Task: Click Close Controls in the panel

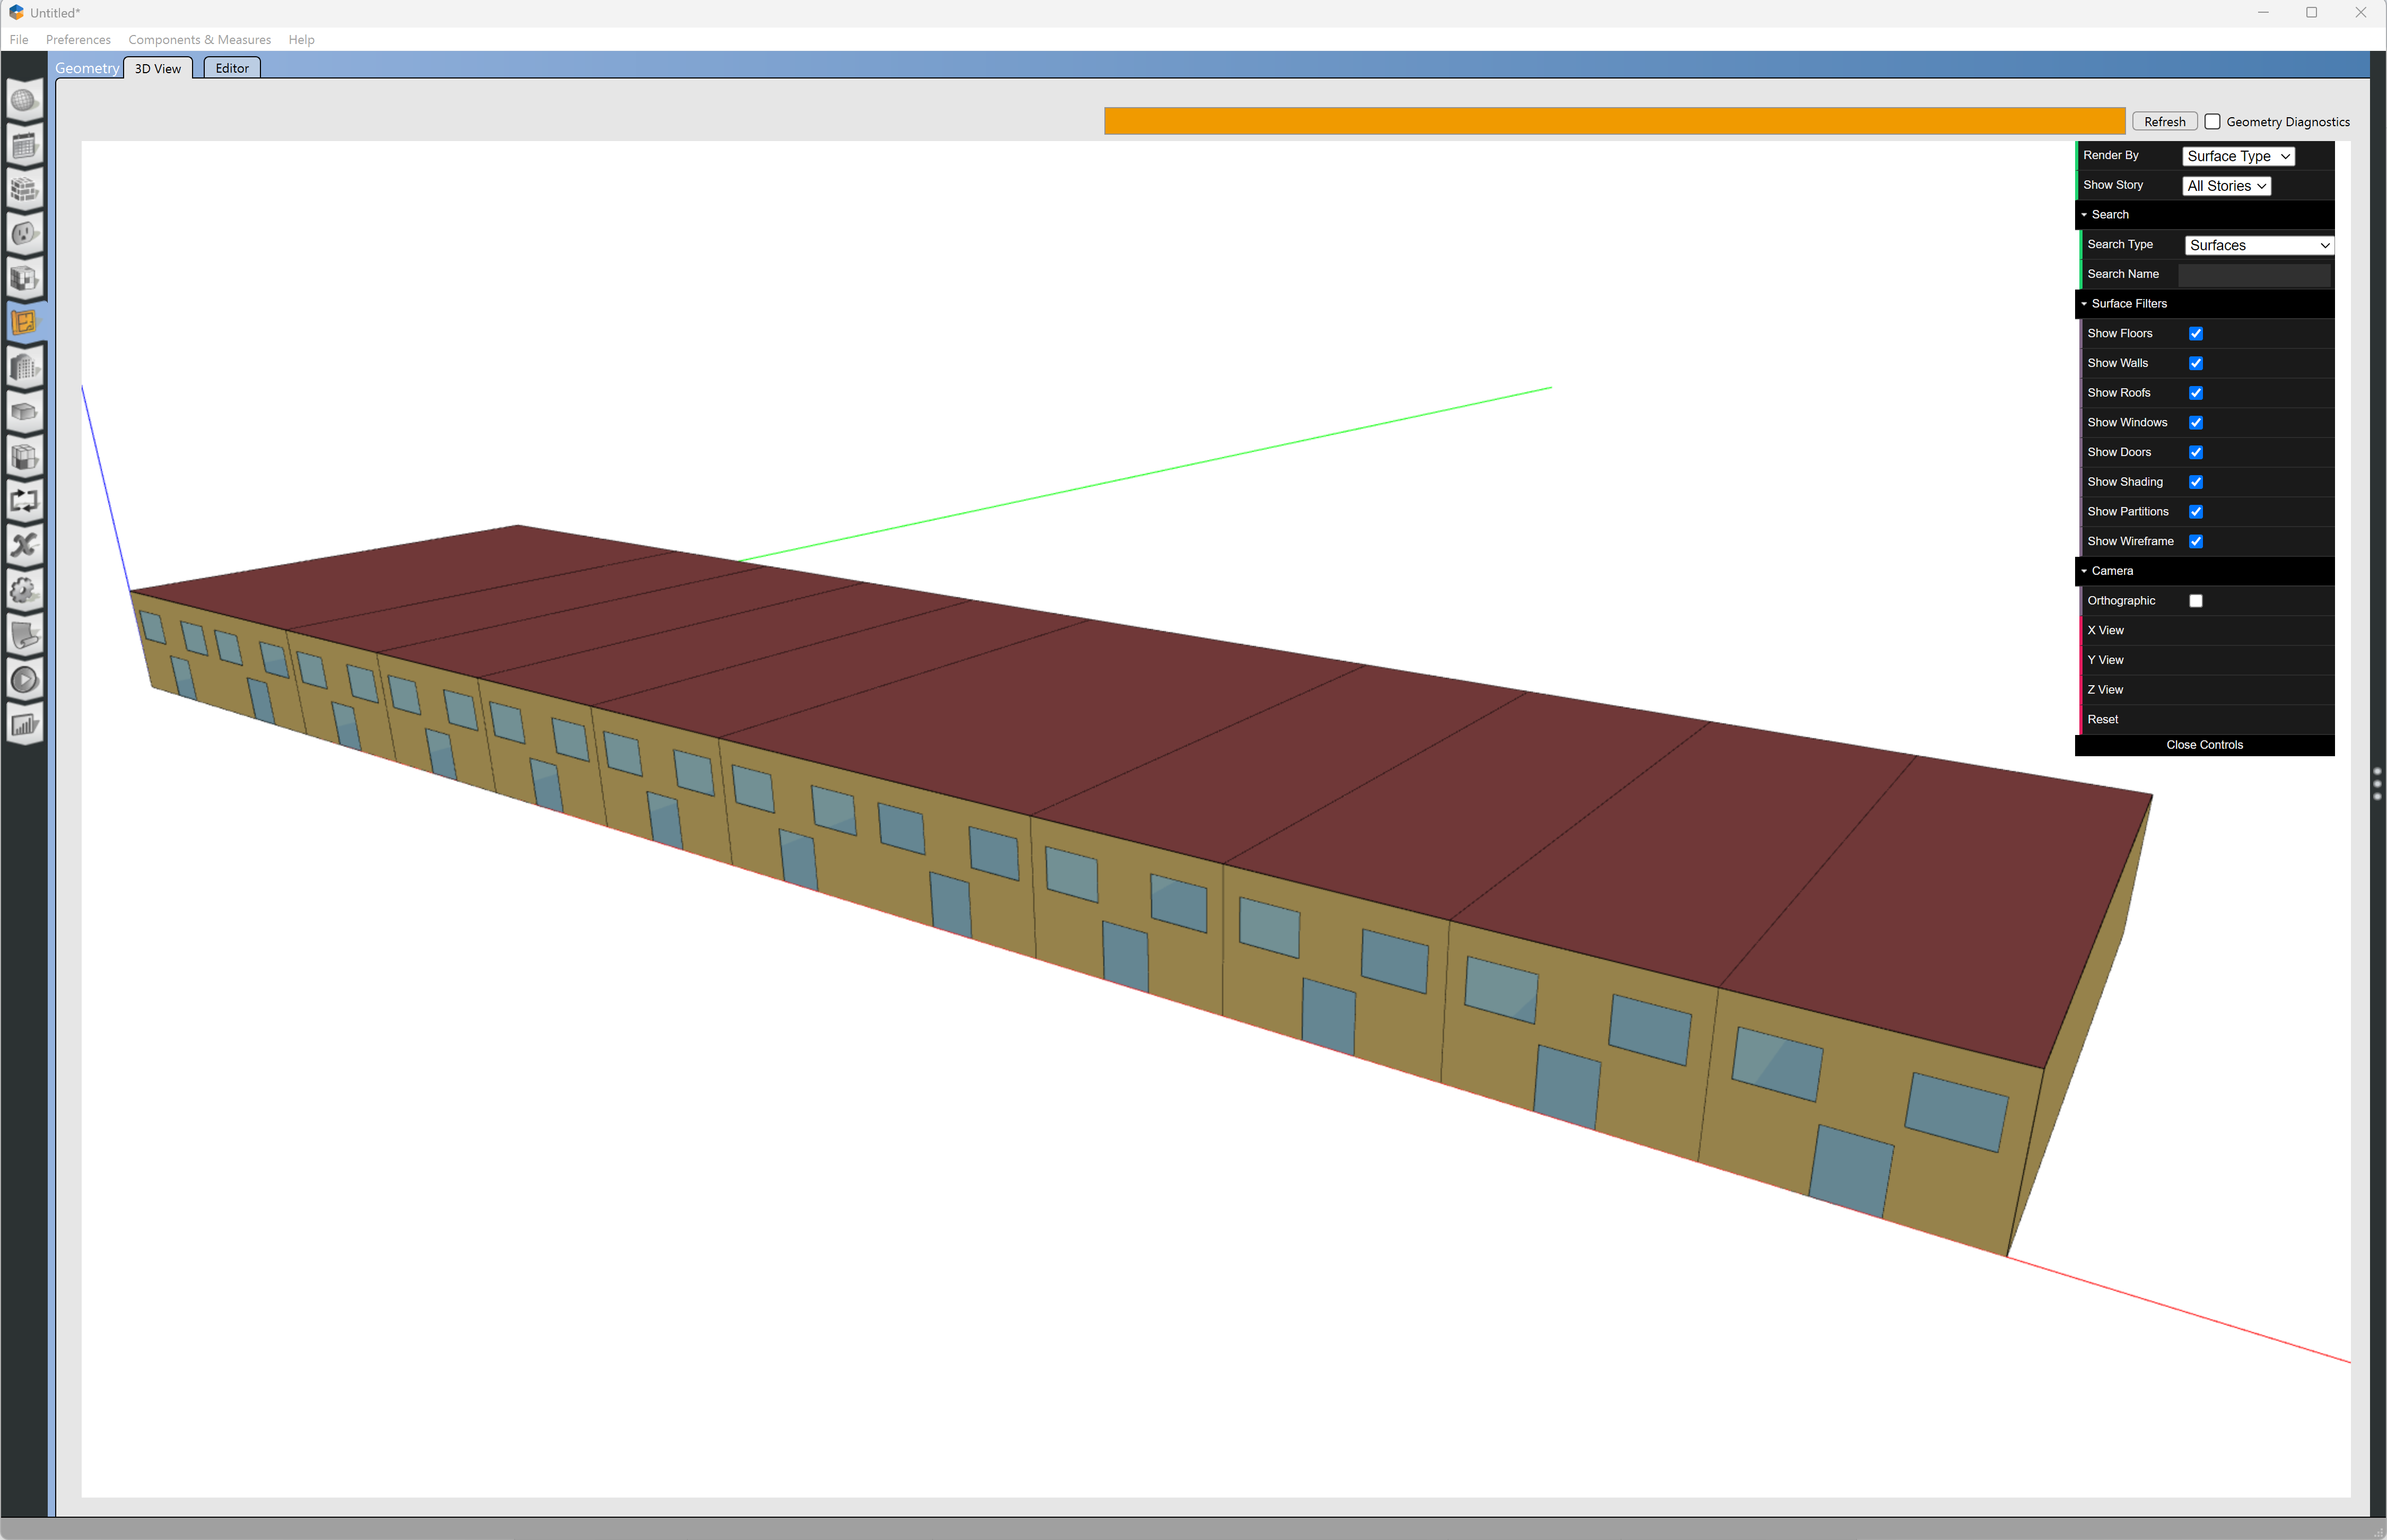Action: click(x=2203, y=745)
